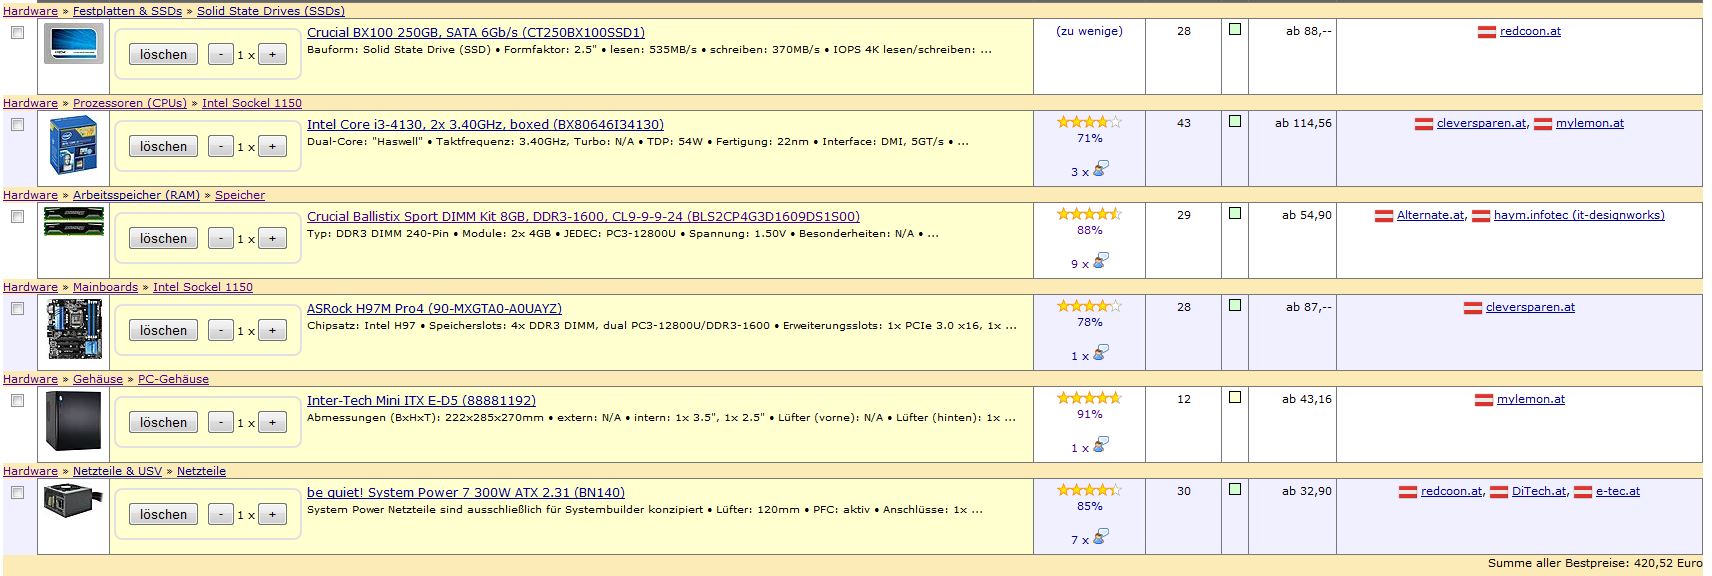Viewport: 1712px width, 576px height.
Task: Open be quiet! System Power 7 link
Action: pyautogui.click(x=466, y=493)
